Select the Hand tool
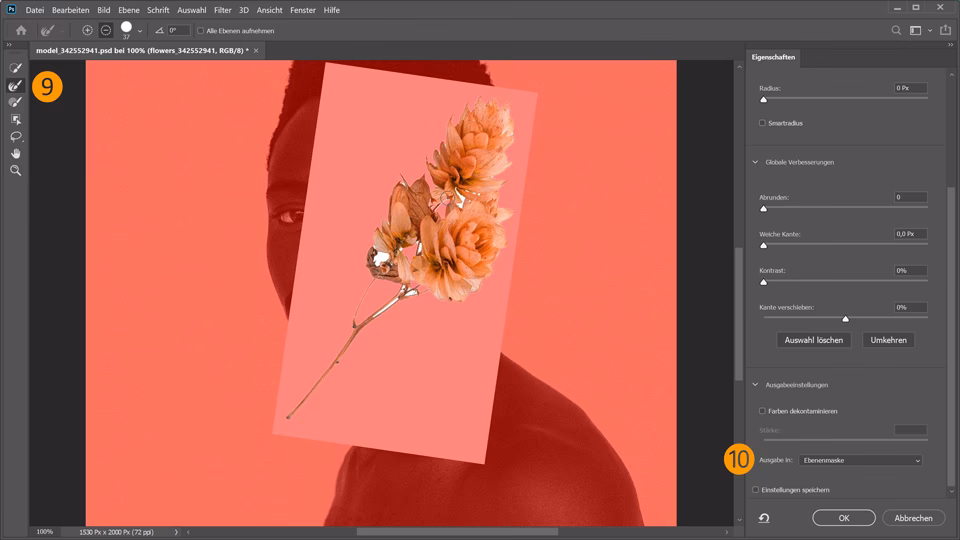This screenshot has height=540, width=960. point(16,154)
